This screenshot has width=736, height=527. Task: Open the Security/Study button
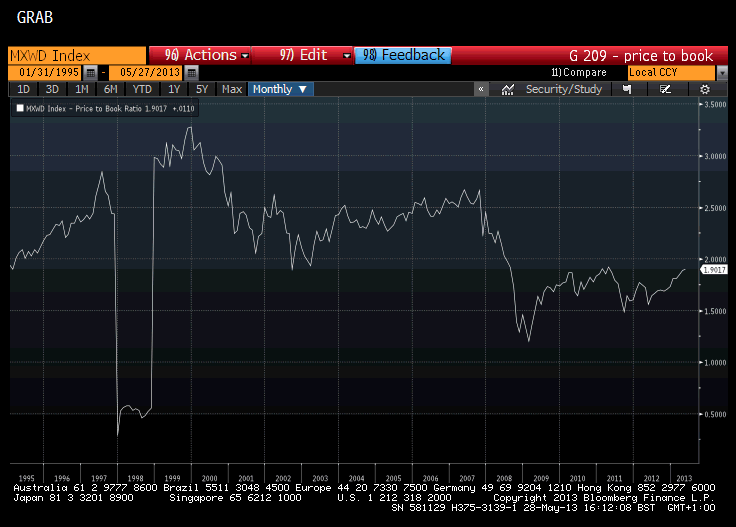coord(563,89)
